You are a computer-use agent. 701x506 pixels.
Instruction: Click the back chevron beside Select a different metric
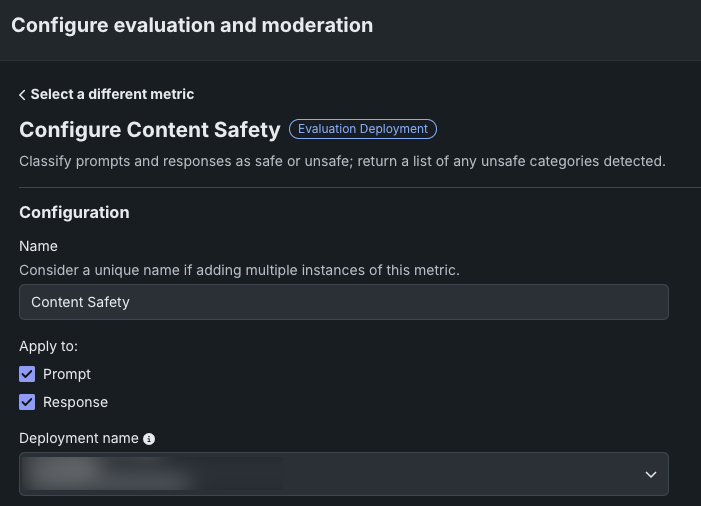[22, 95]
